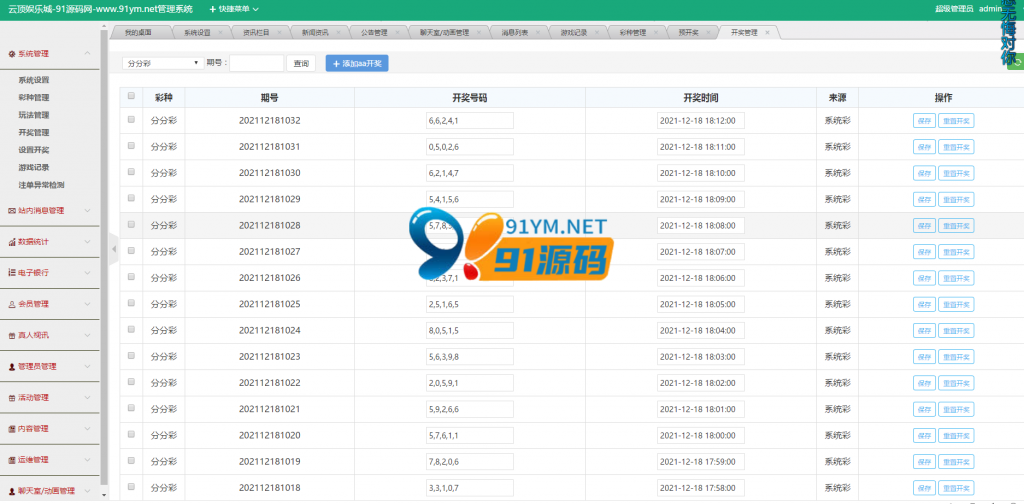Click the plus icon beside 快捷菜单
Image resolution: width=1024 pixels, height=504 pixels.
213,9
